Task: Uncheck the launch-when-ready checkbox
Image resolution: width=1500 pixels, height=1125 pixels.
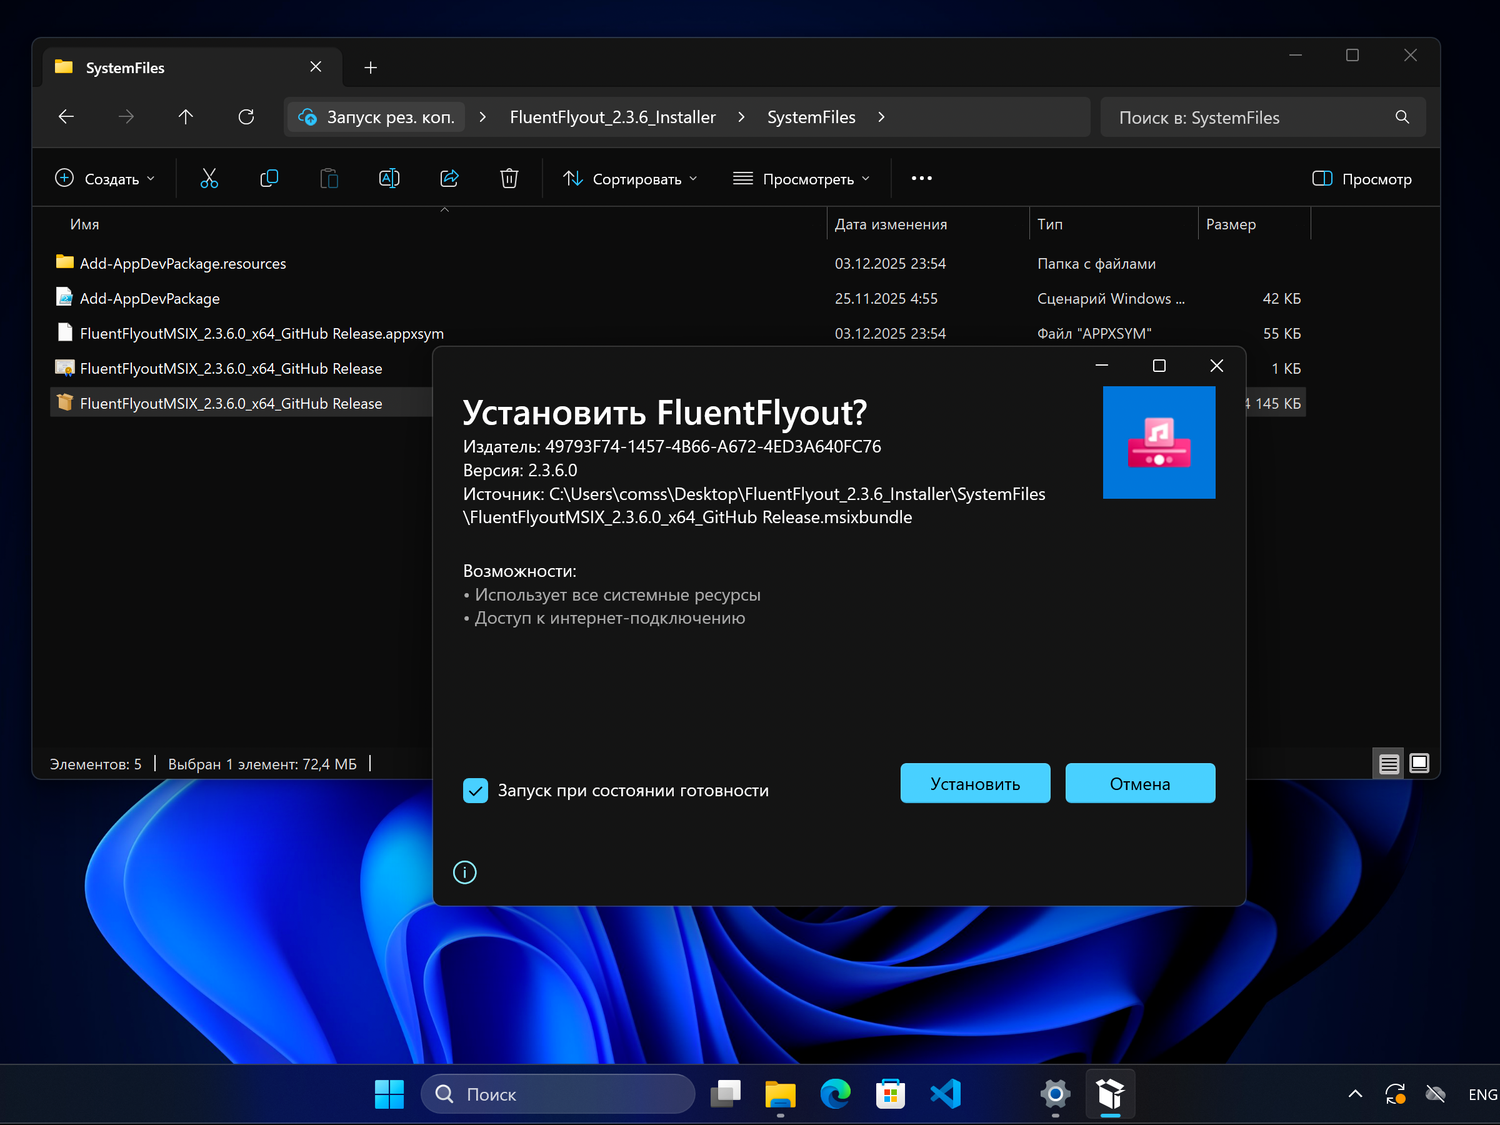Action: click(x=476, y=791)
